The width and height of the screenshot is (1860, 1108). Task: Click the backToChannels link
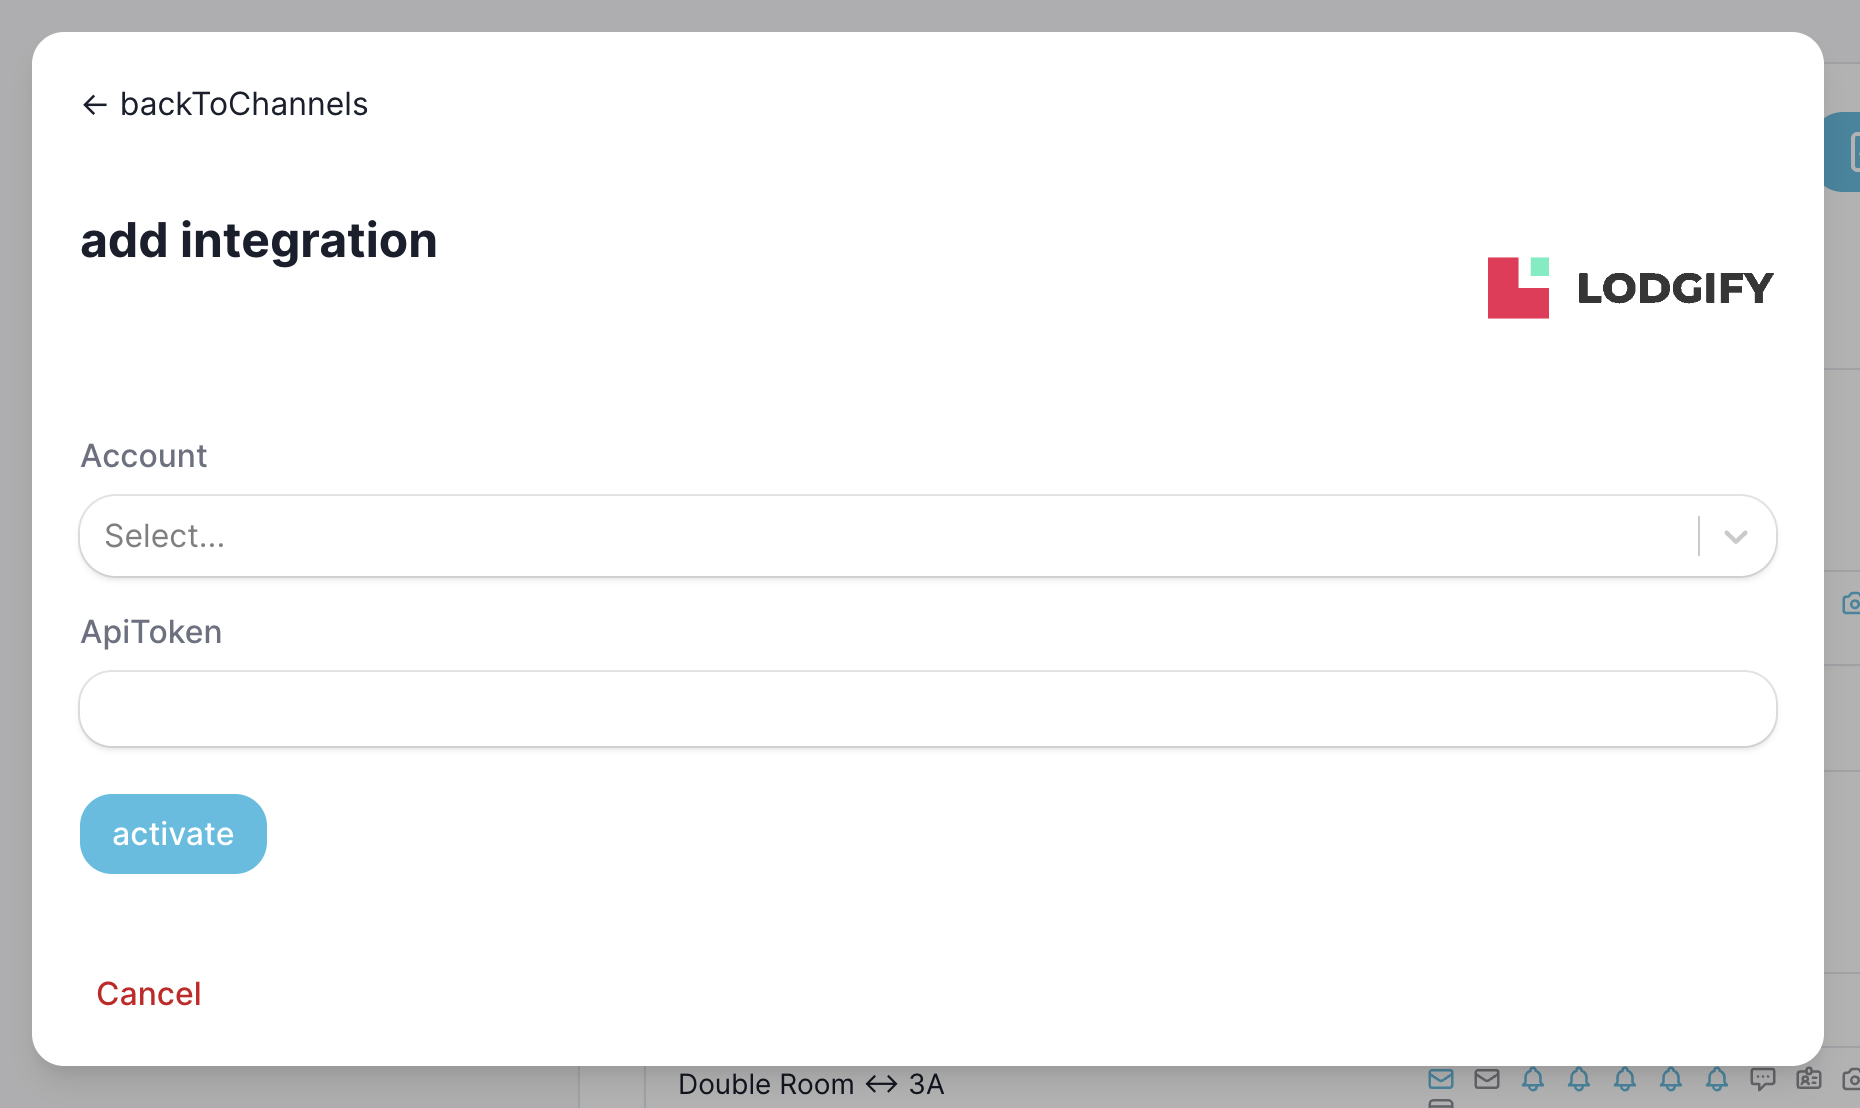point(244,104)
